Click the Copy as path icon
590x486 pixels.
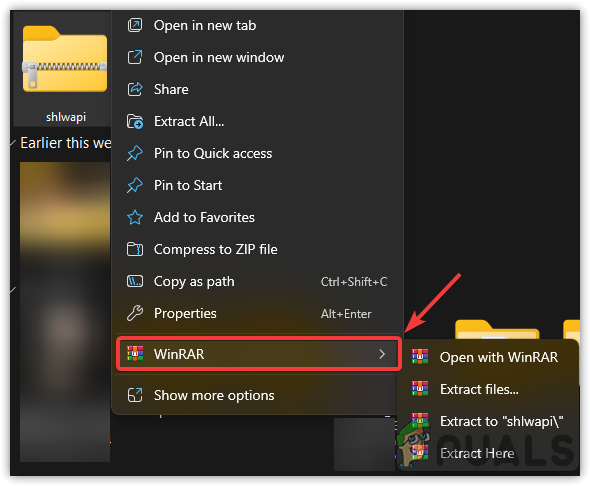click(x=135, y=281)
